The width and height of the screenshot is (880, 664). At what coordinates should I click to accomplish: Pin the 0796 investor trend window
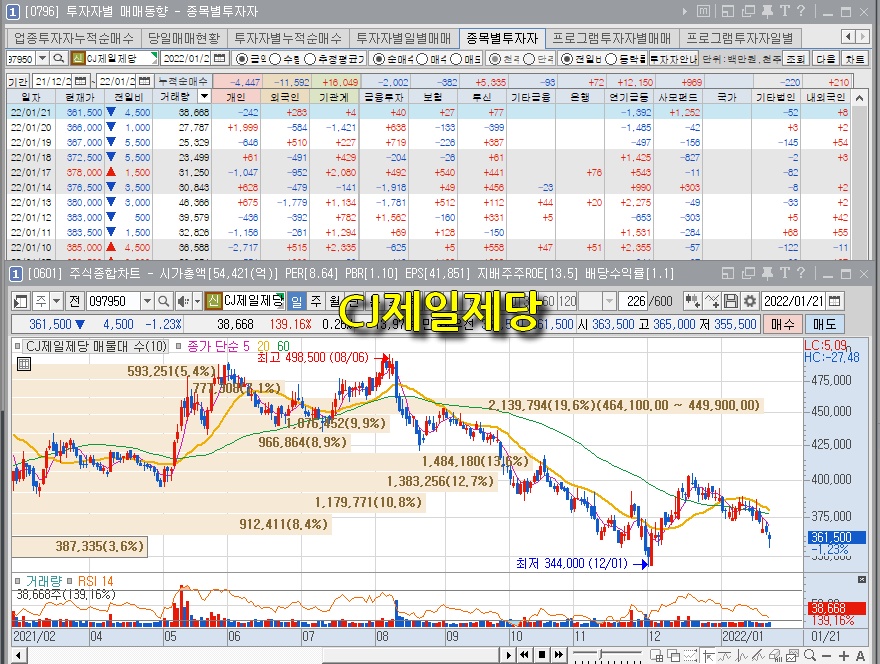[x=767, y=11]
